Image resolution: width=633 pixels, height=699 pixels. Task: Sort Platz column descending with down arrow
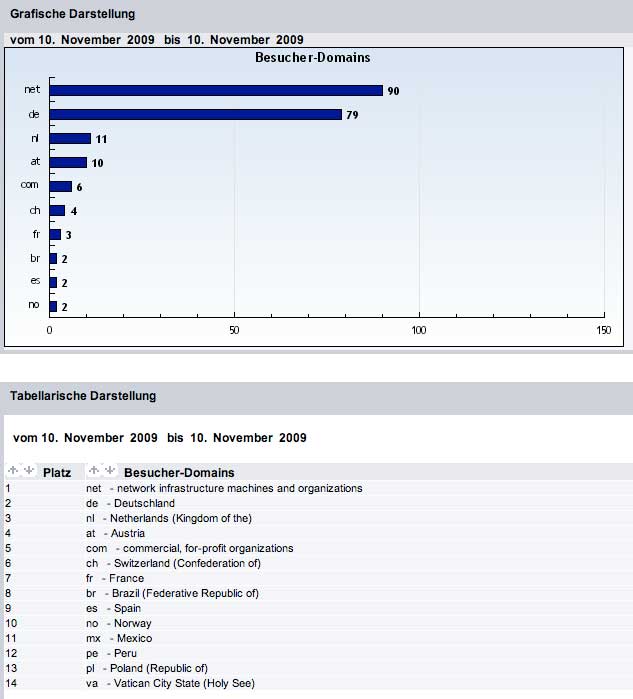point(28,471)
